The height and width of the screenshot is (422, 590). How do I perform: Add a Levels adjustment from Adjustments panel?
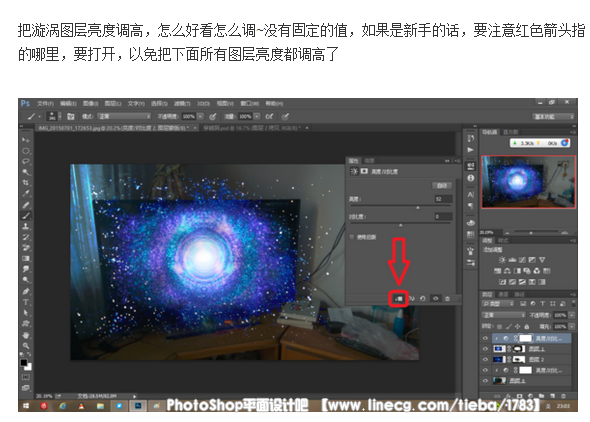click(x=512, y=260)
